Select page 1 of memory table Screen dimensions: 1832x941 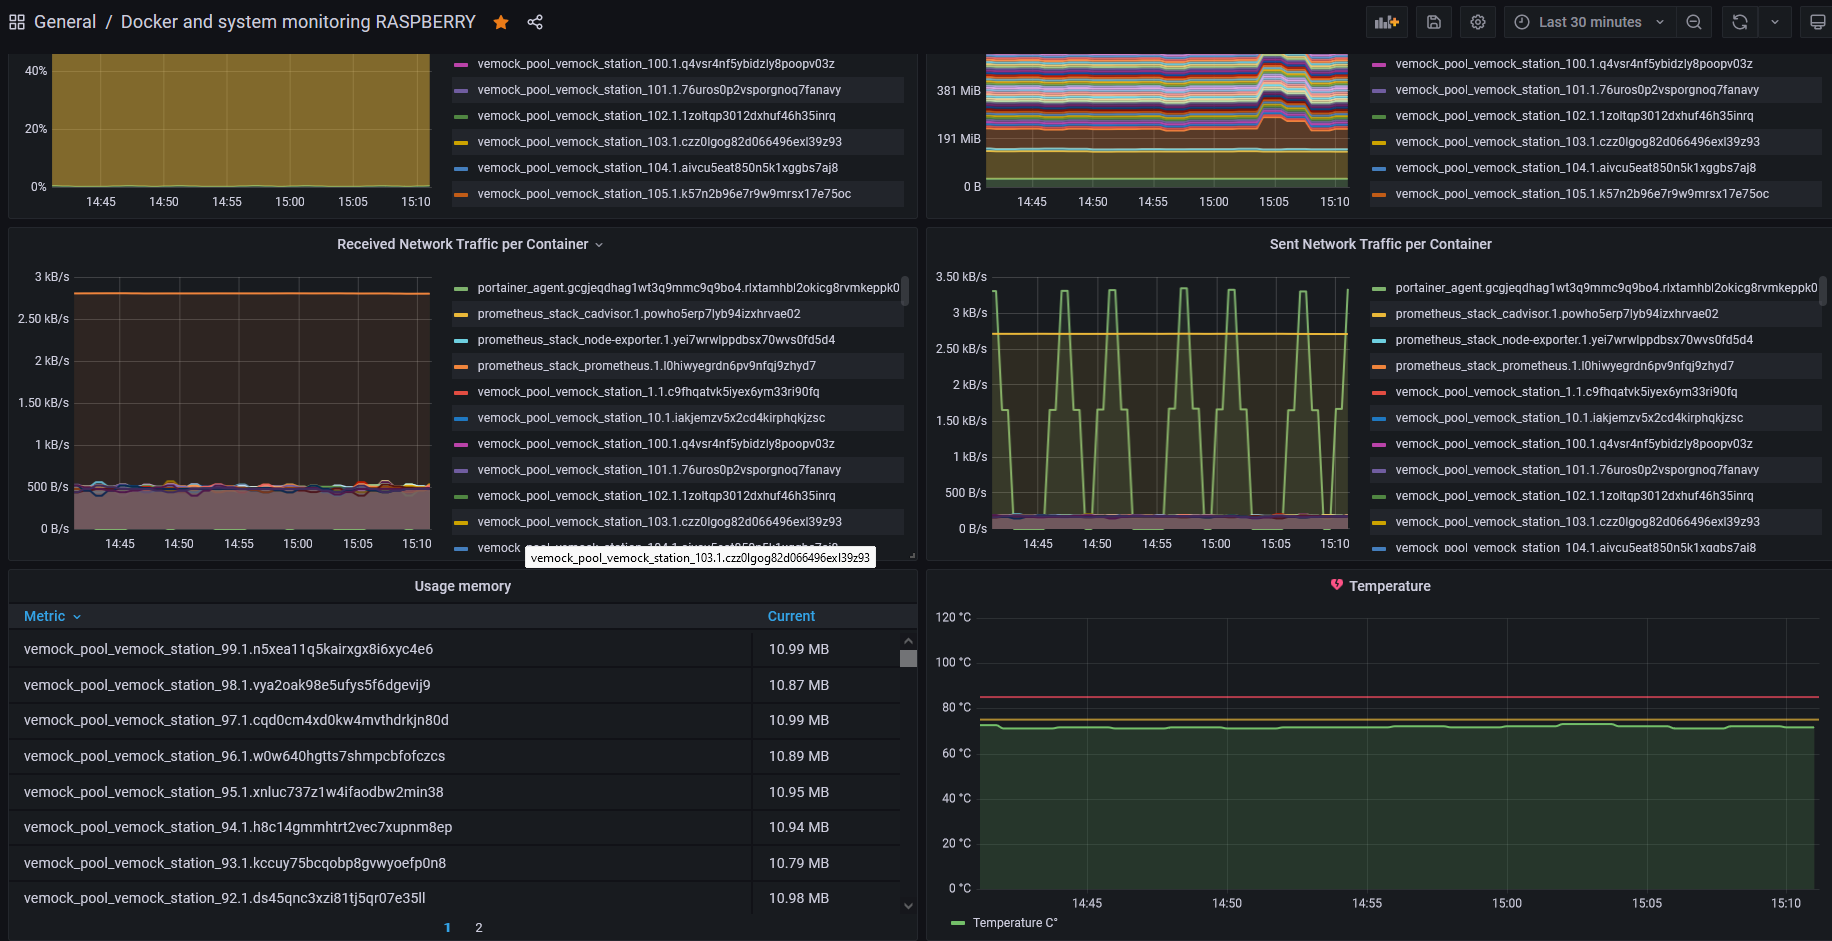[x=447, y=927]
